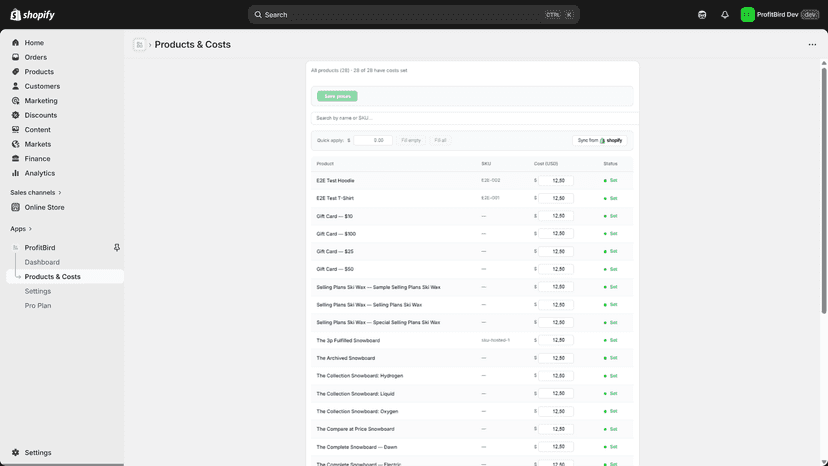Click the Selling Plans Ski Wax — Sample row
This screenshot has height=466, width=828.
point(378,287)
